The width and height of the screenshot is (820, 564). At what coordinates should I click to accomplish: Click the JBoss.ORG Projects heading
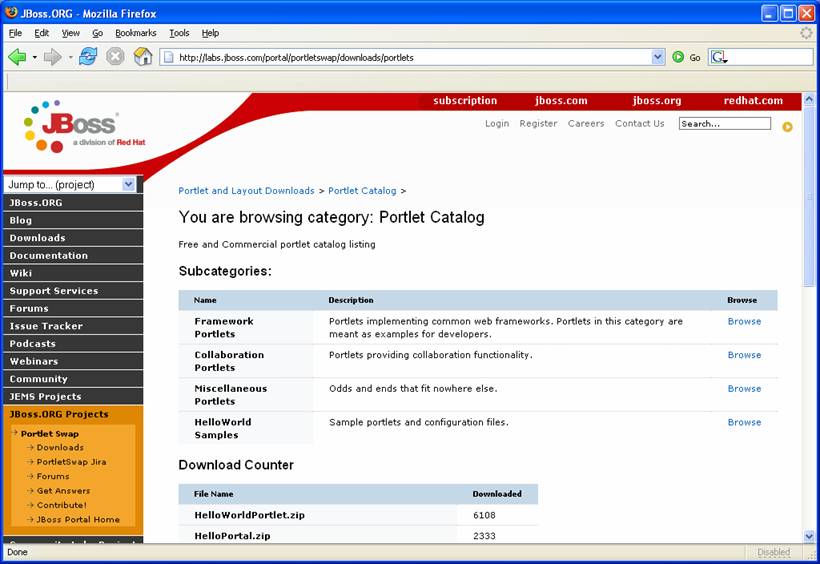click(x=59, y=414)
